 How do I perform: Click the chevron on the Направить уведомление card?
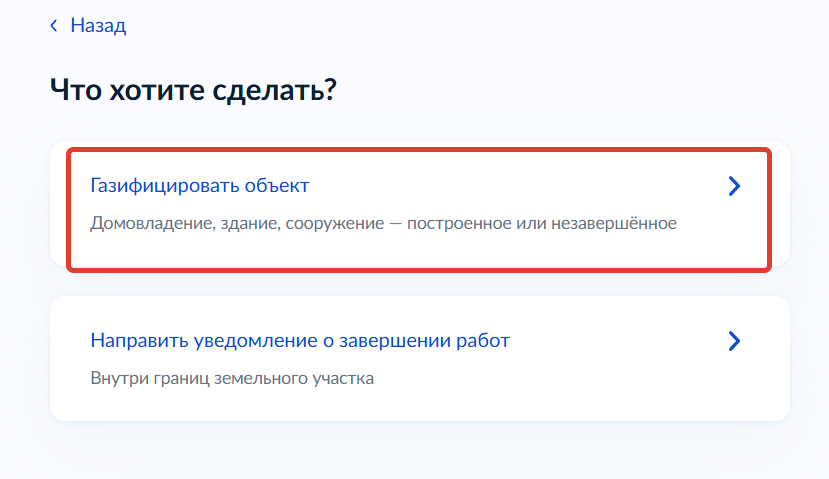click(x=734, y=341)
